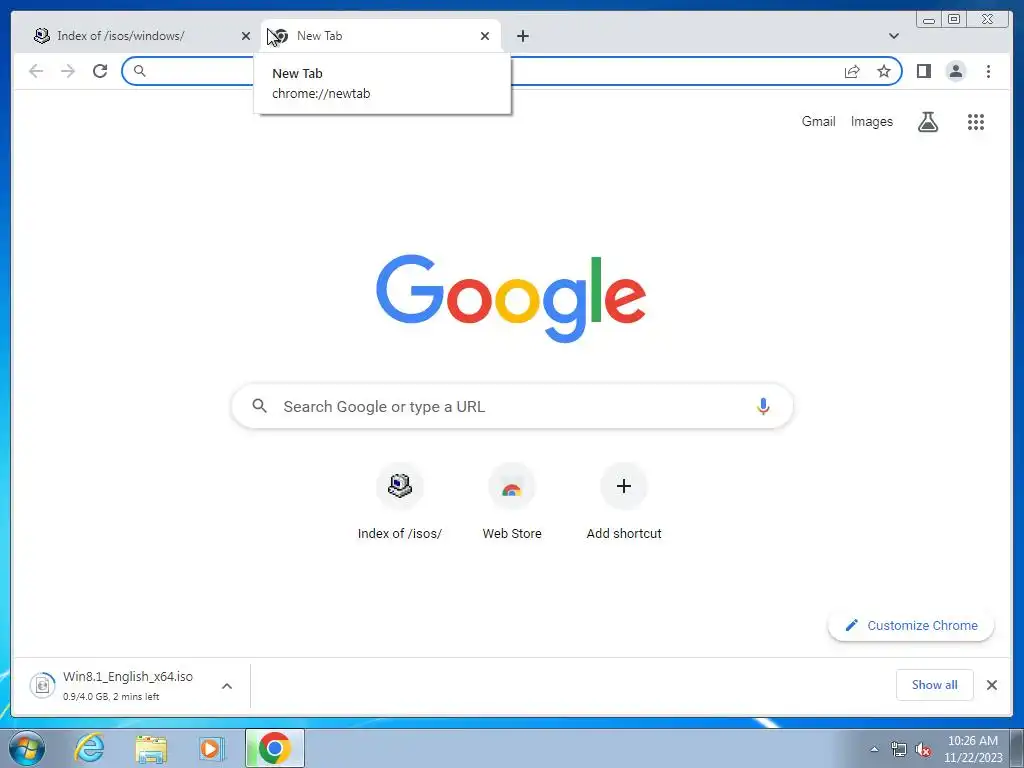This screenshot has width=1024, height=768.
Task: Reload the current page
Action: pyautogui.click(x=100, y=71)
